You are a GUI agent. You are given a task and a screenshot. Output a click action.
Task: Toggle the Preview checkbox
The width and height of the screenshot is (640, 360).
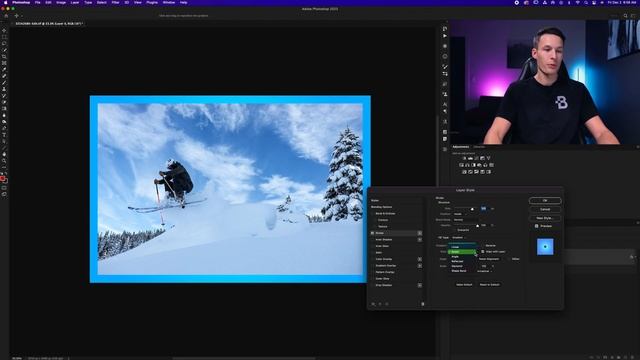(x=536, y=226)
